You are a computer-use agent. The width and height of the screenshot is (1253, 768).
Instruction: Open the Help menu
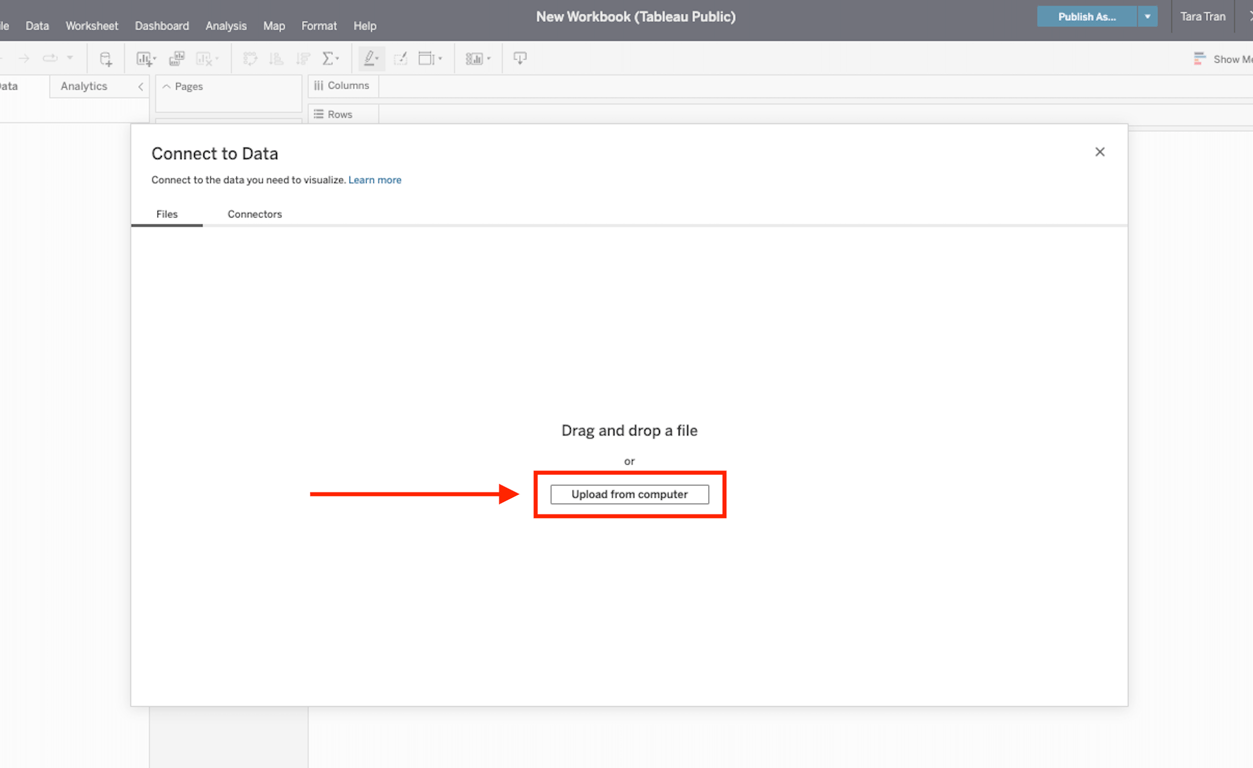point(365,26)
